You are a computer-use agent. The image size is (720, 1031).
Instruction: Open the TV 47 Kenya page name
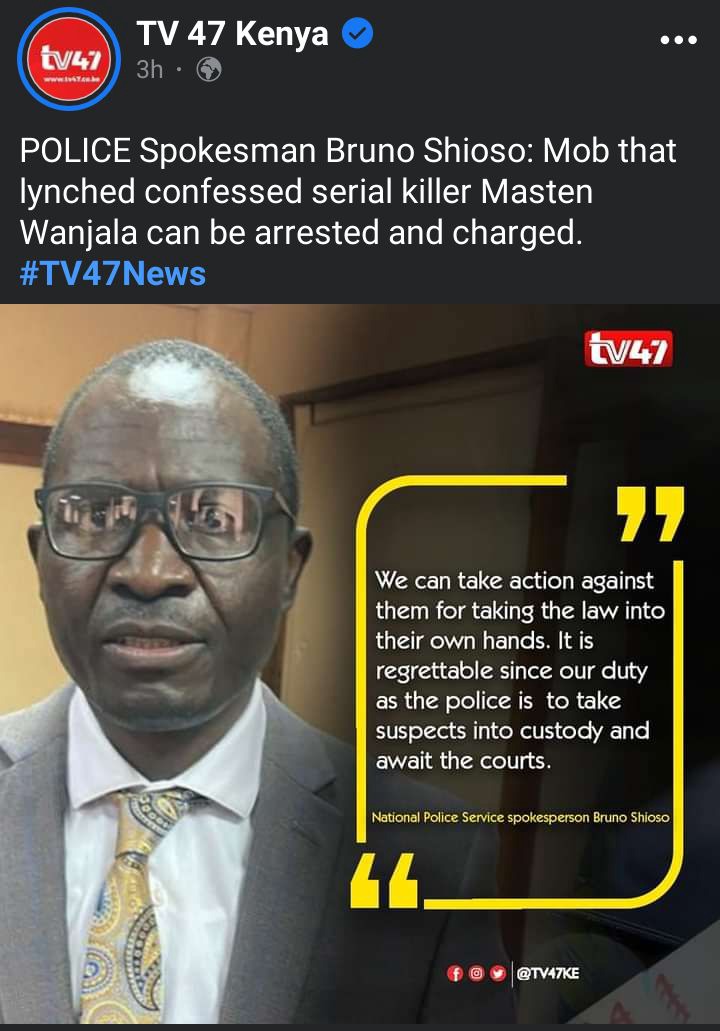233,33
